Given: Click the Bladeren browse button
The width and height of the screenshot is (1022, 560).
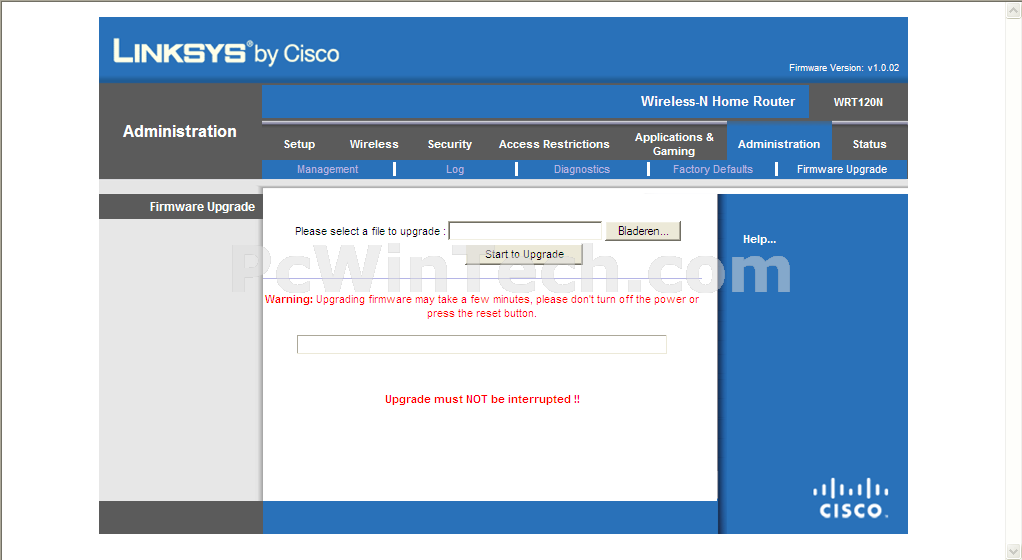Looking at the screenshot, I should click(643, 231).
